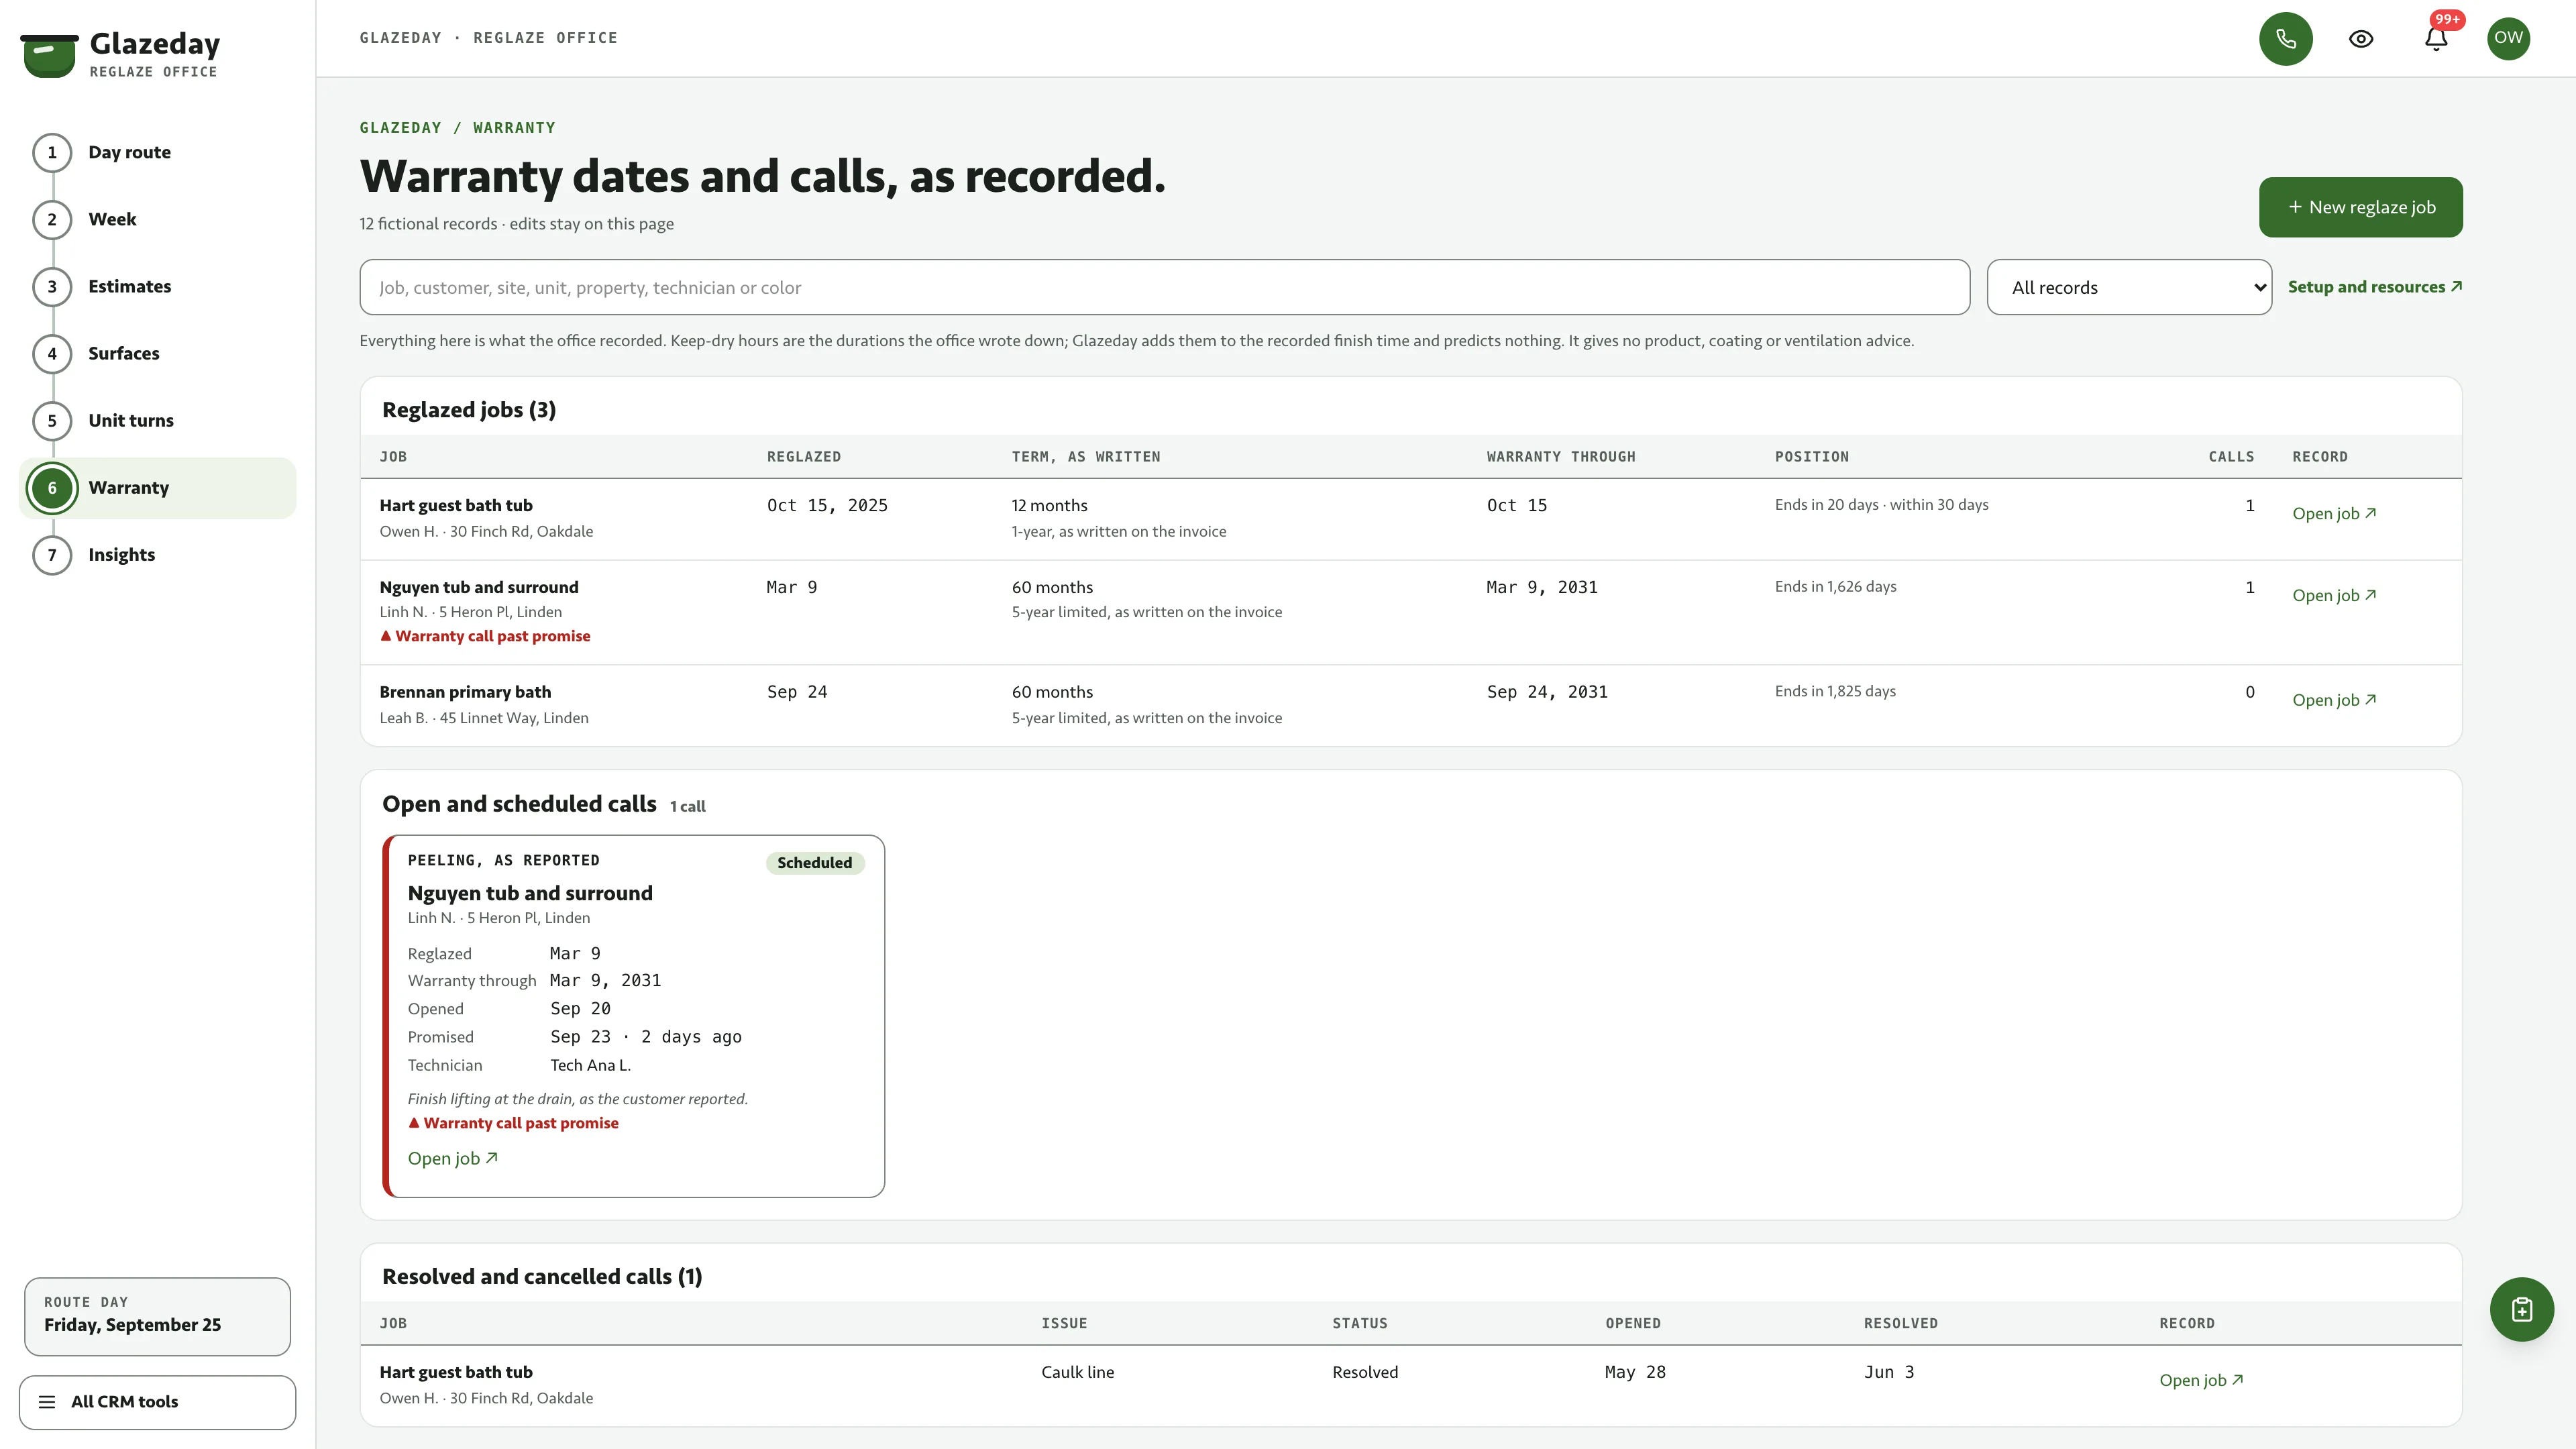The width and height of the screenshot is (2576, 1449).
Task: Click 'Sep 24, 2031' warranty through date
Action: tap(1547, 692)
